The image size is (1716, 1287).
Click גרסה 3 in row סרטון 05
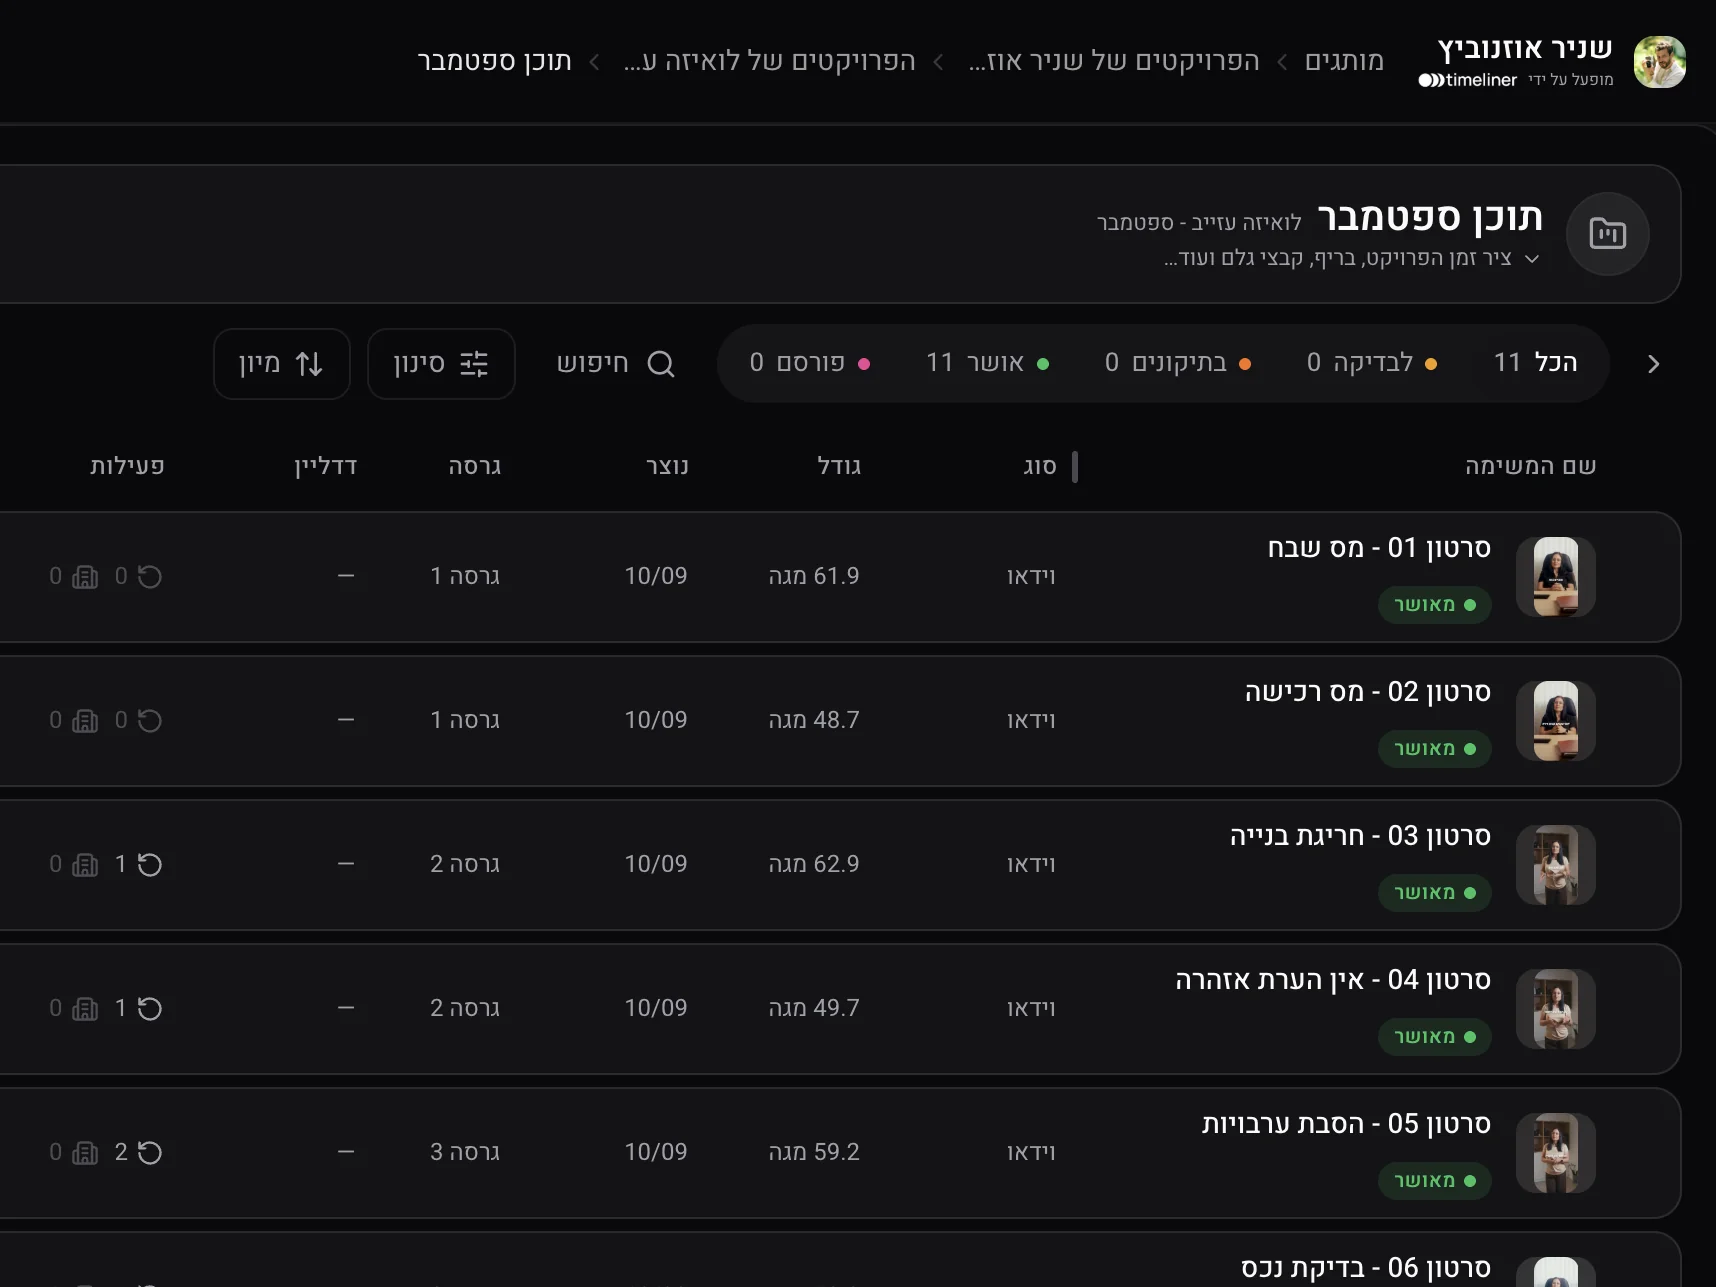(465, 1153)
